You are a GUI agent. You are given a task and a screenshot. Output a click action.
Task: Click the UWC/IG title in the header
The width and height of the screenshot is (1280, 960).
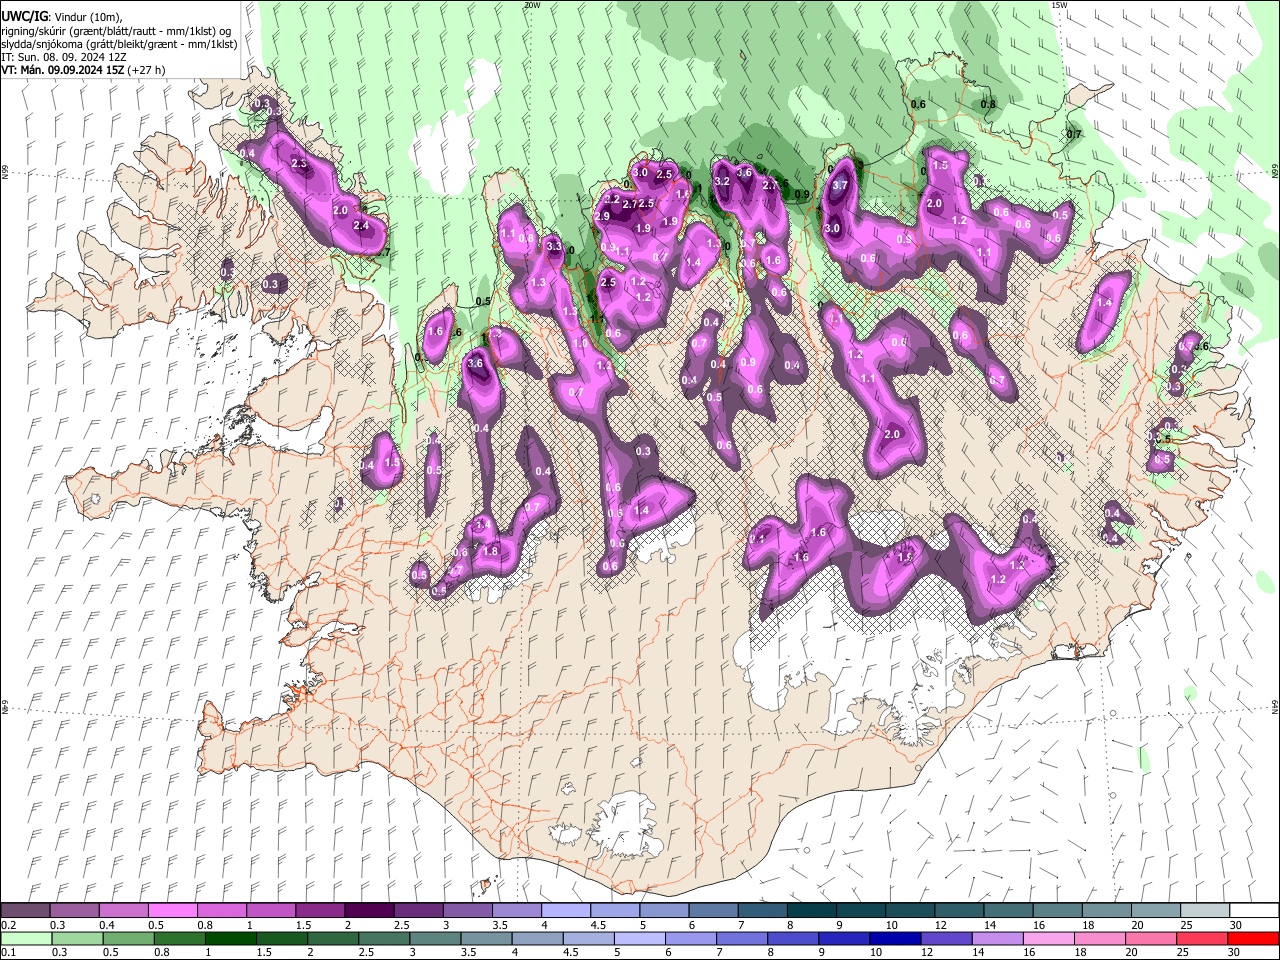pyautogui.click(x=23, y=18)
